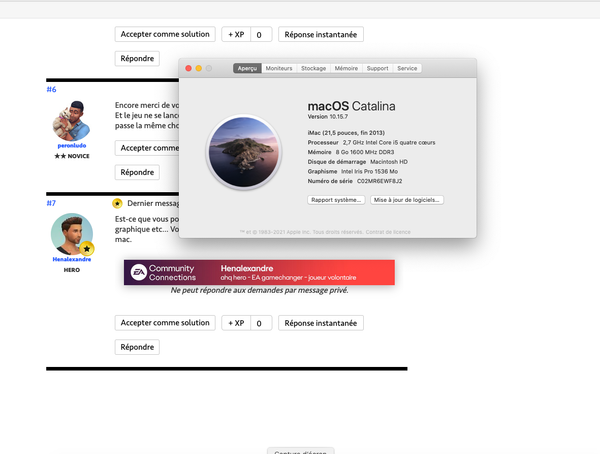Click peronludo's avatar picture
The image size is (600, 454).
click(x=72, y=121)
